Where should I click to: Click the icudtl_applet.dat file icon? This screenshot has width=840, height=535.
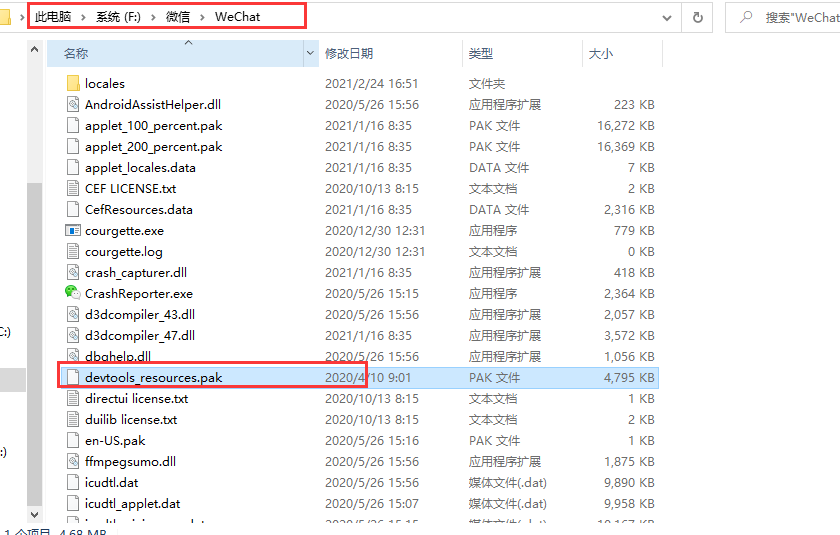(73, 503)
